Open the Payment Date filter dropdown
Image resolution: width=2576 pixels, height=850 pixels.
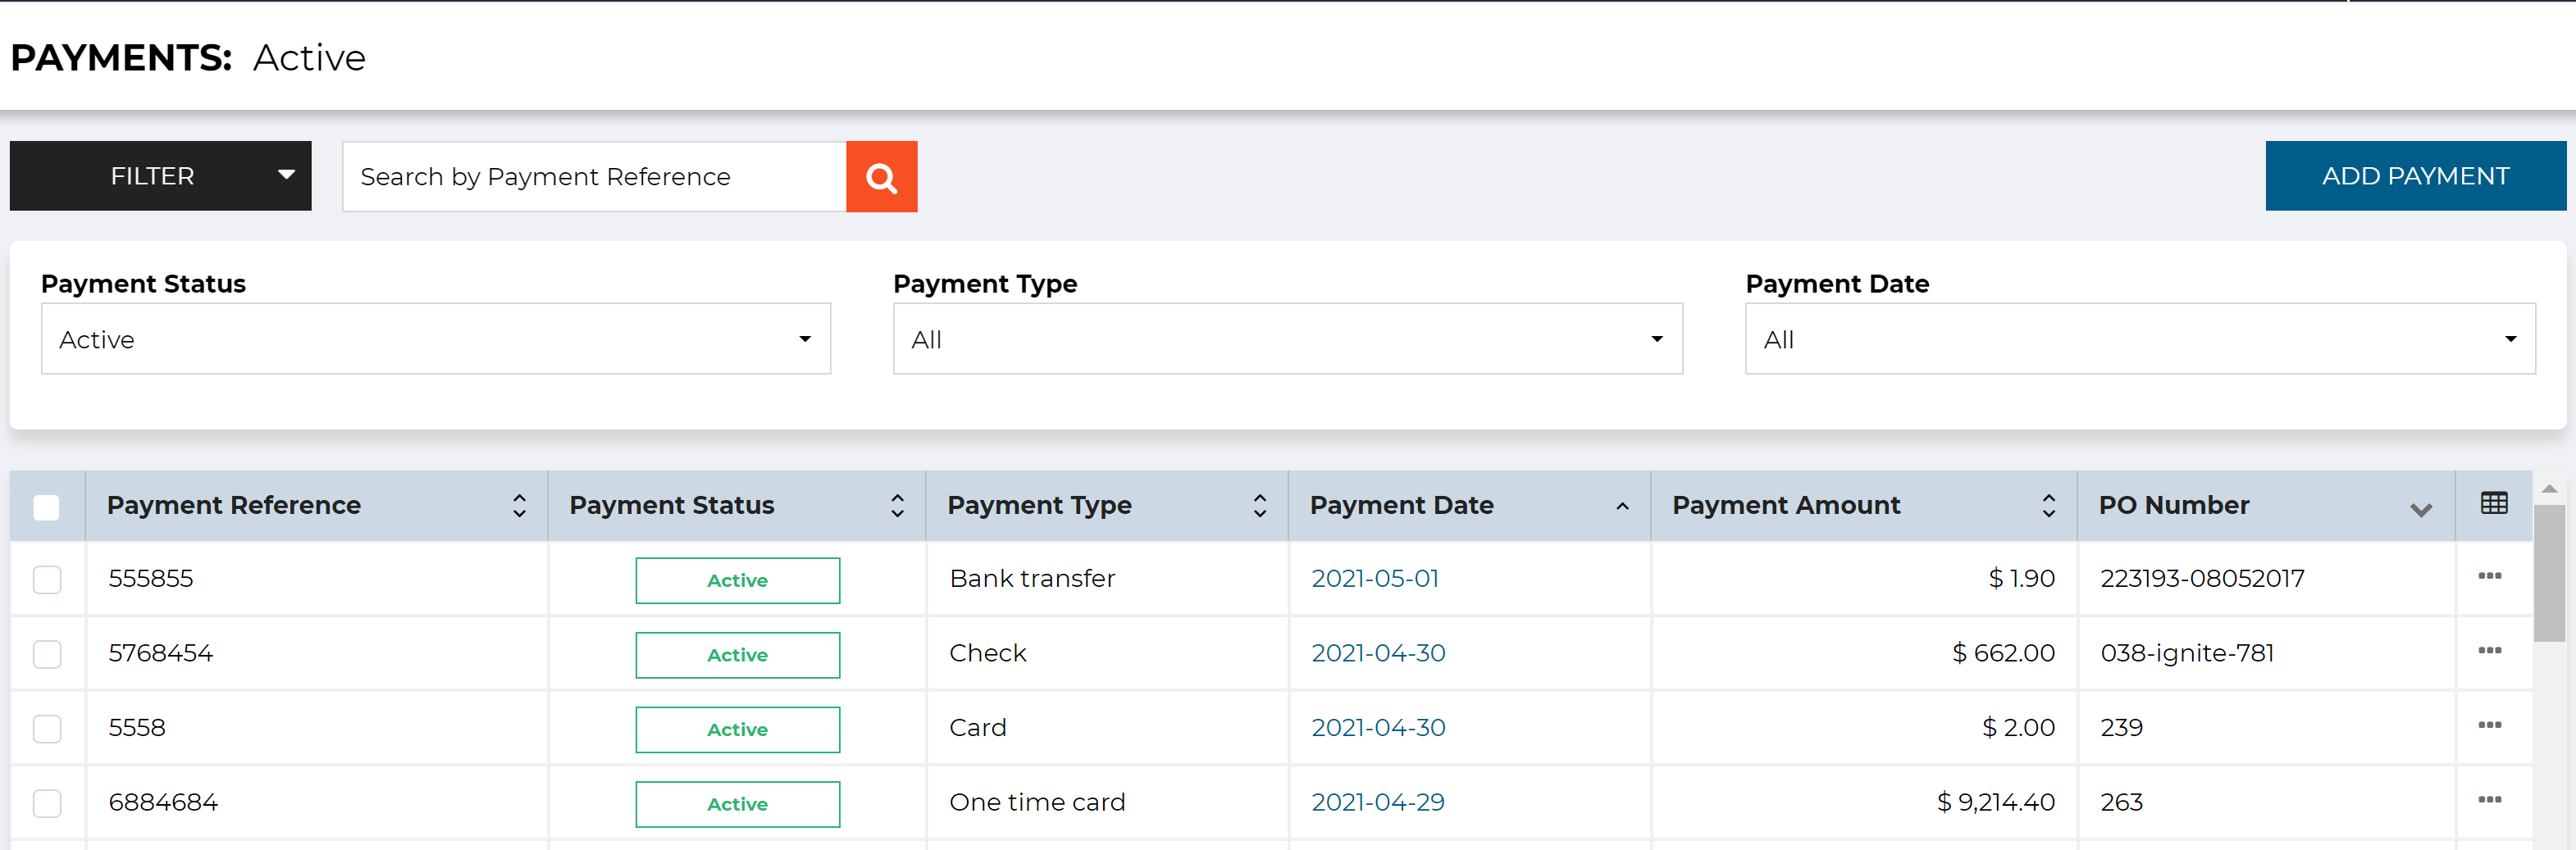point(2140,339)
